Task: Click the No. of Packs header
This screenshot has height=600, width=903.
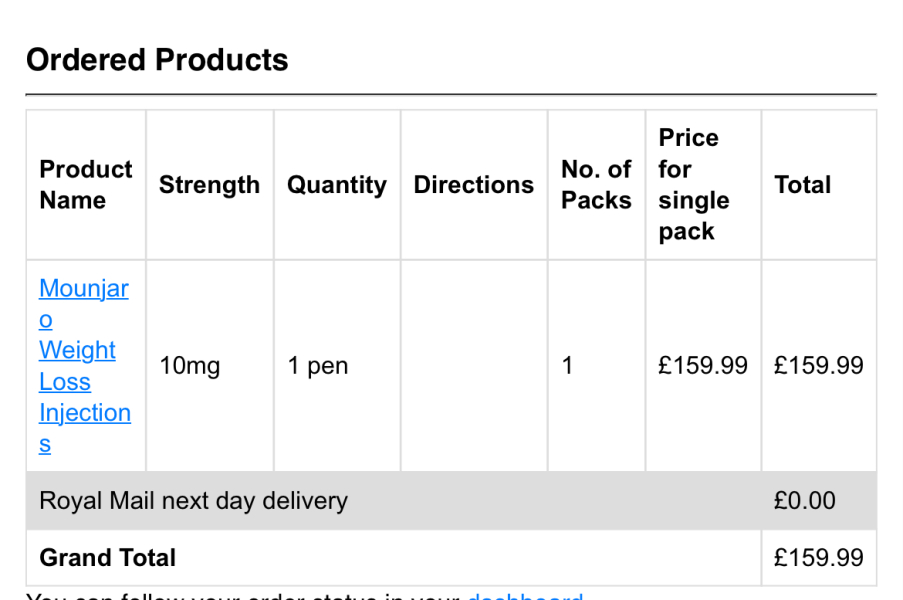Action: click(x=596, y=185)
